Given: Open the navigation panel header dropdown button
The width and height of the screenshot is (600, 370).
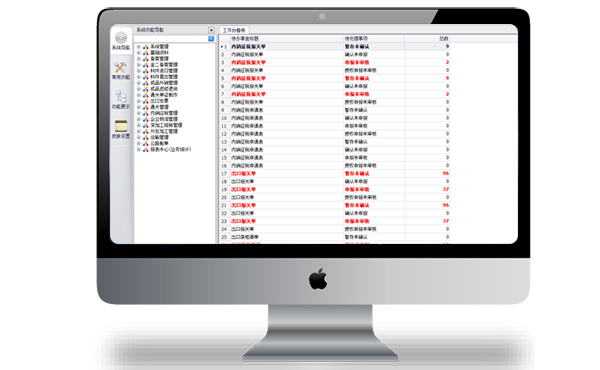Looking at the screenshot, I should click(211, 30).
